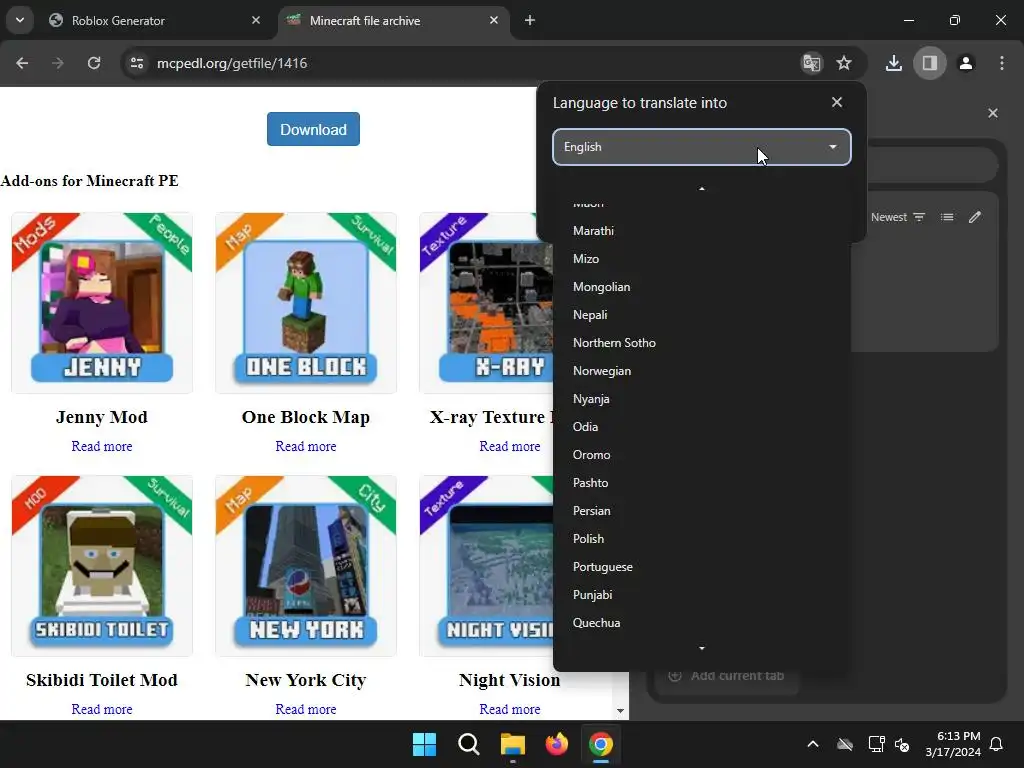Choose Mizo from the language list
Screen dimensions: 1024x768
[701, 259]
